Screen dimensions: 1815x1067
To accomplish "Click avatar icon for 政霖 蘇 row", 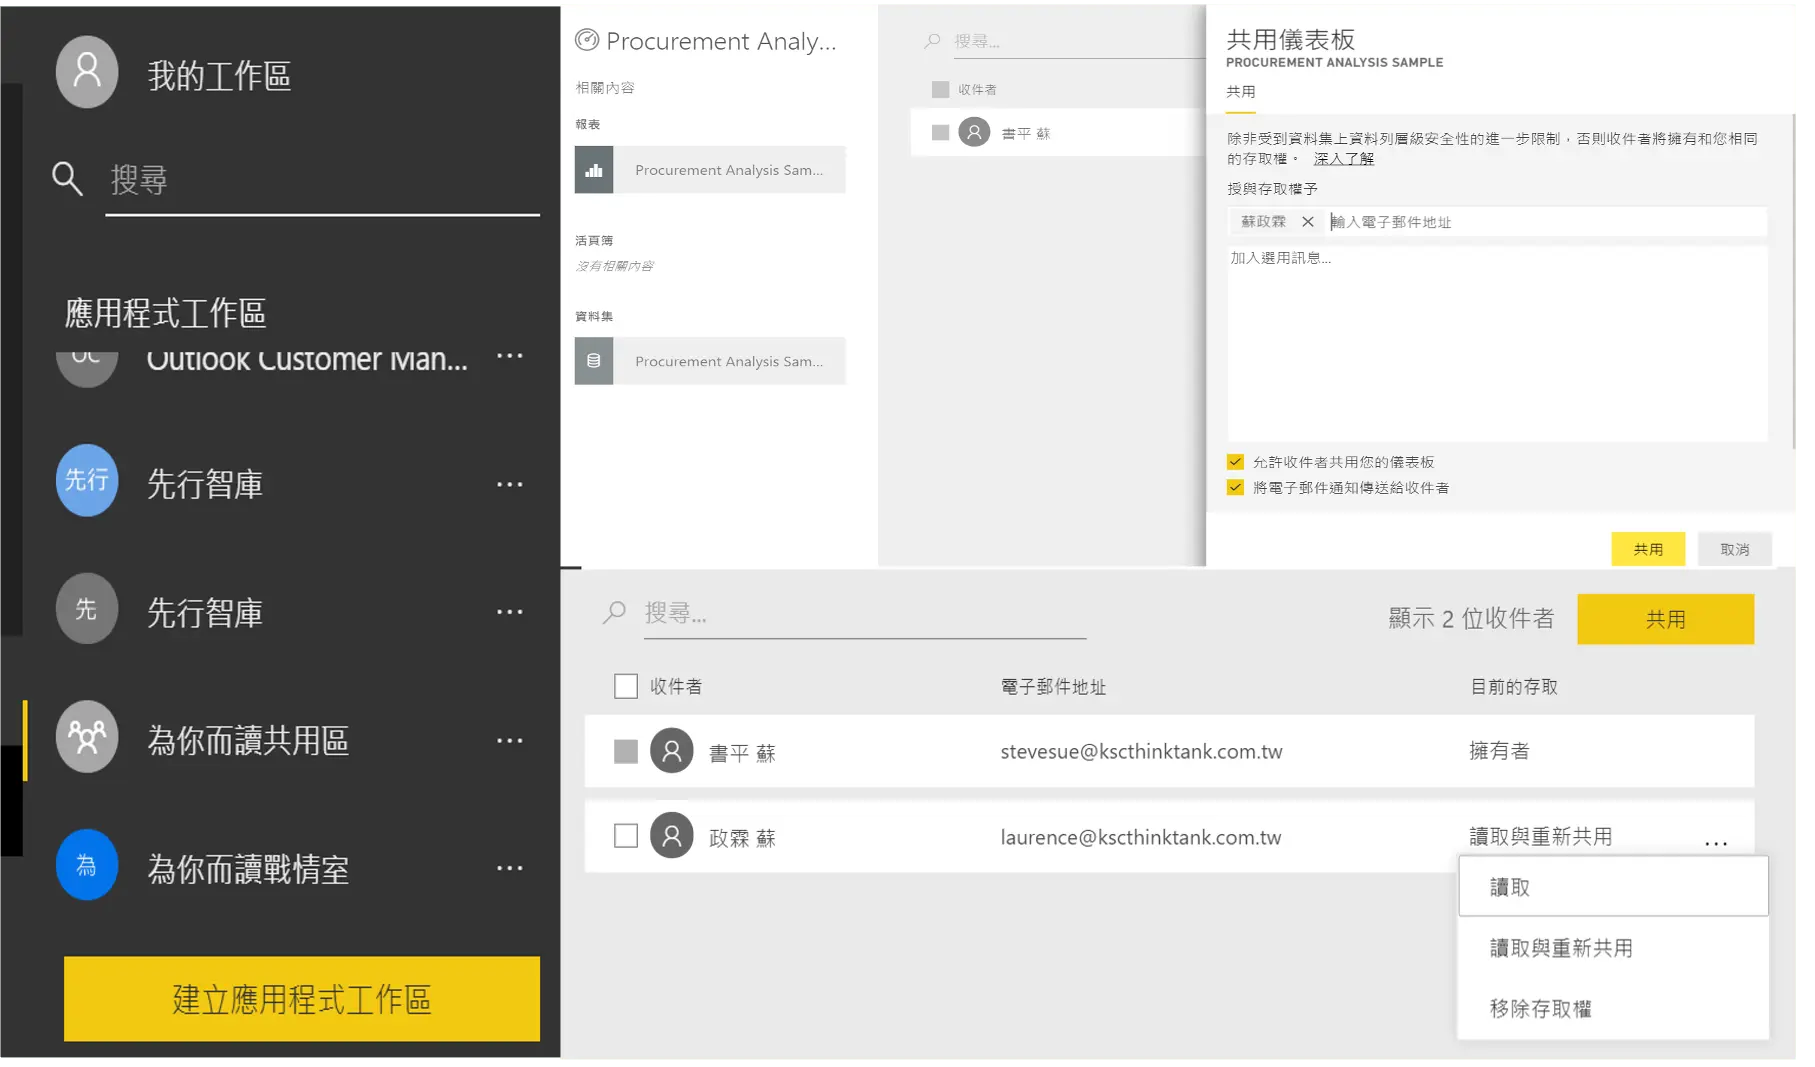I will 673,837.
